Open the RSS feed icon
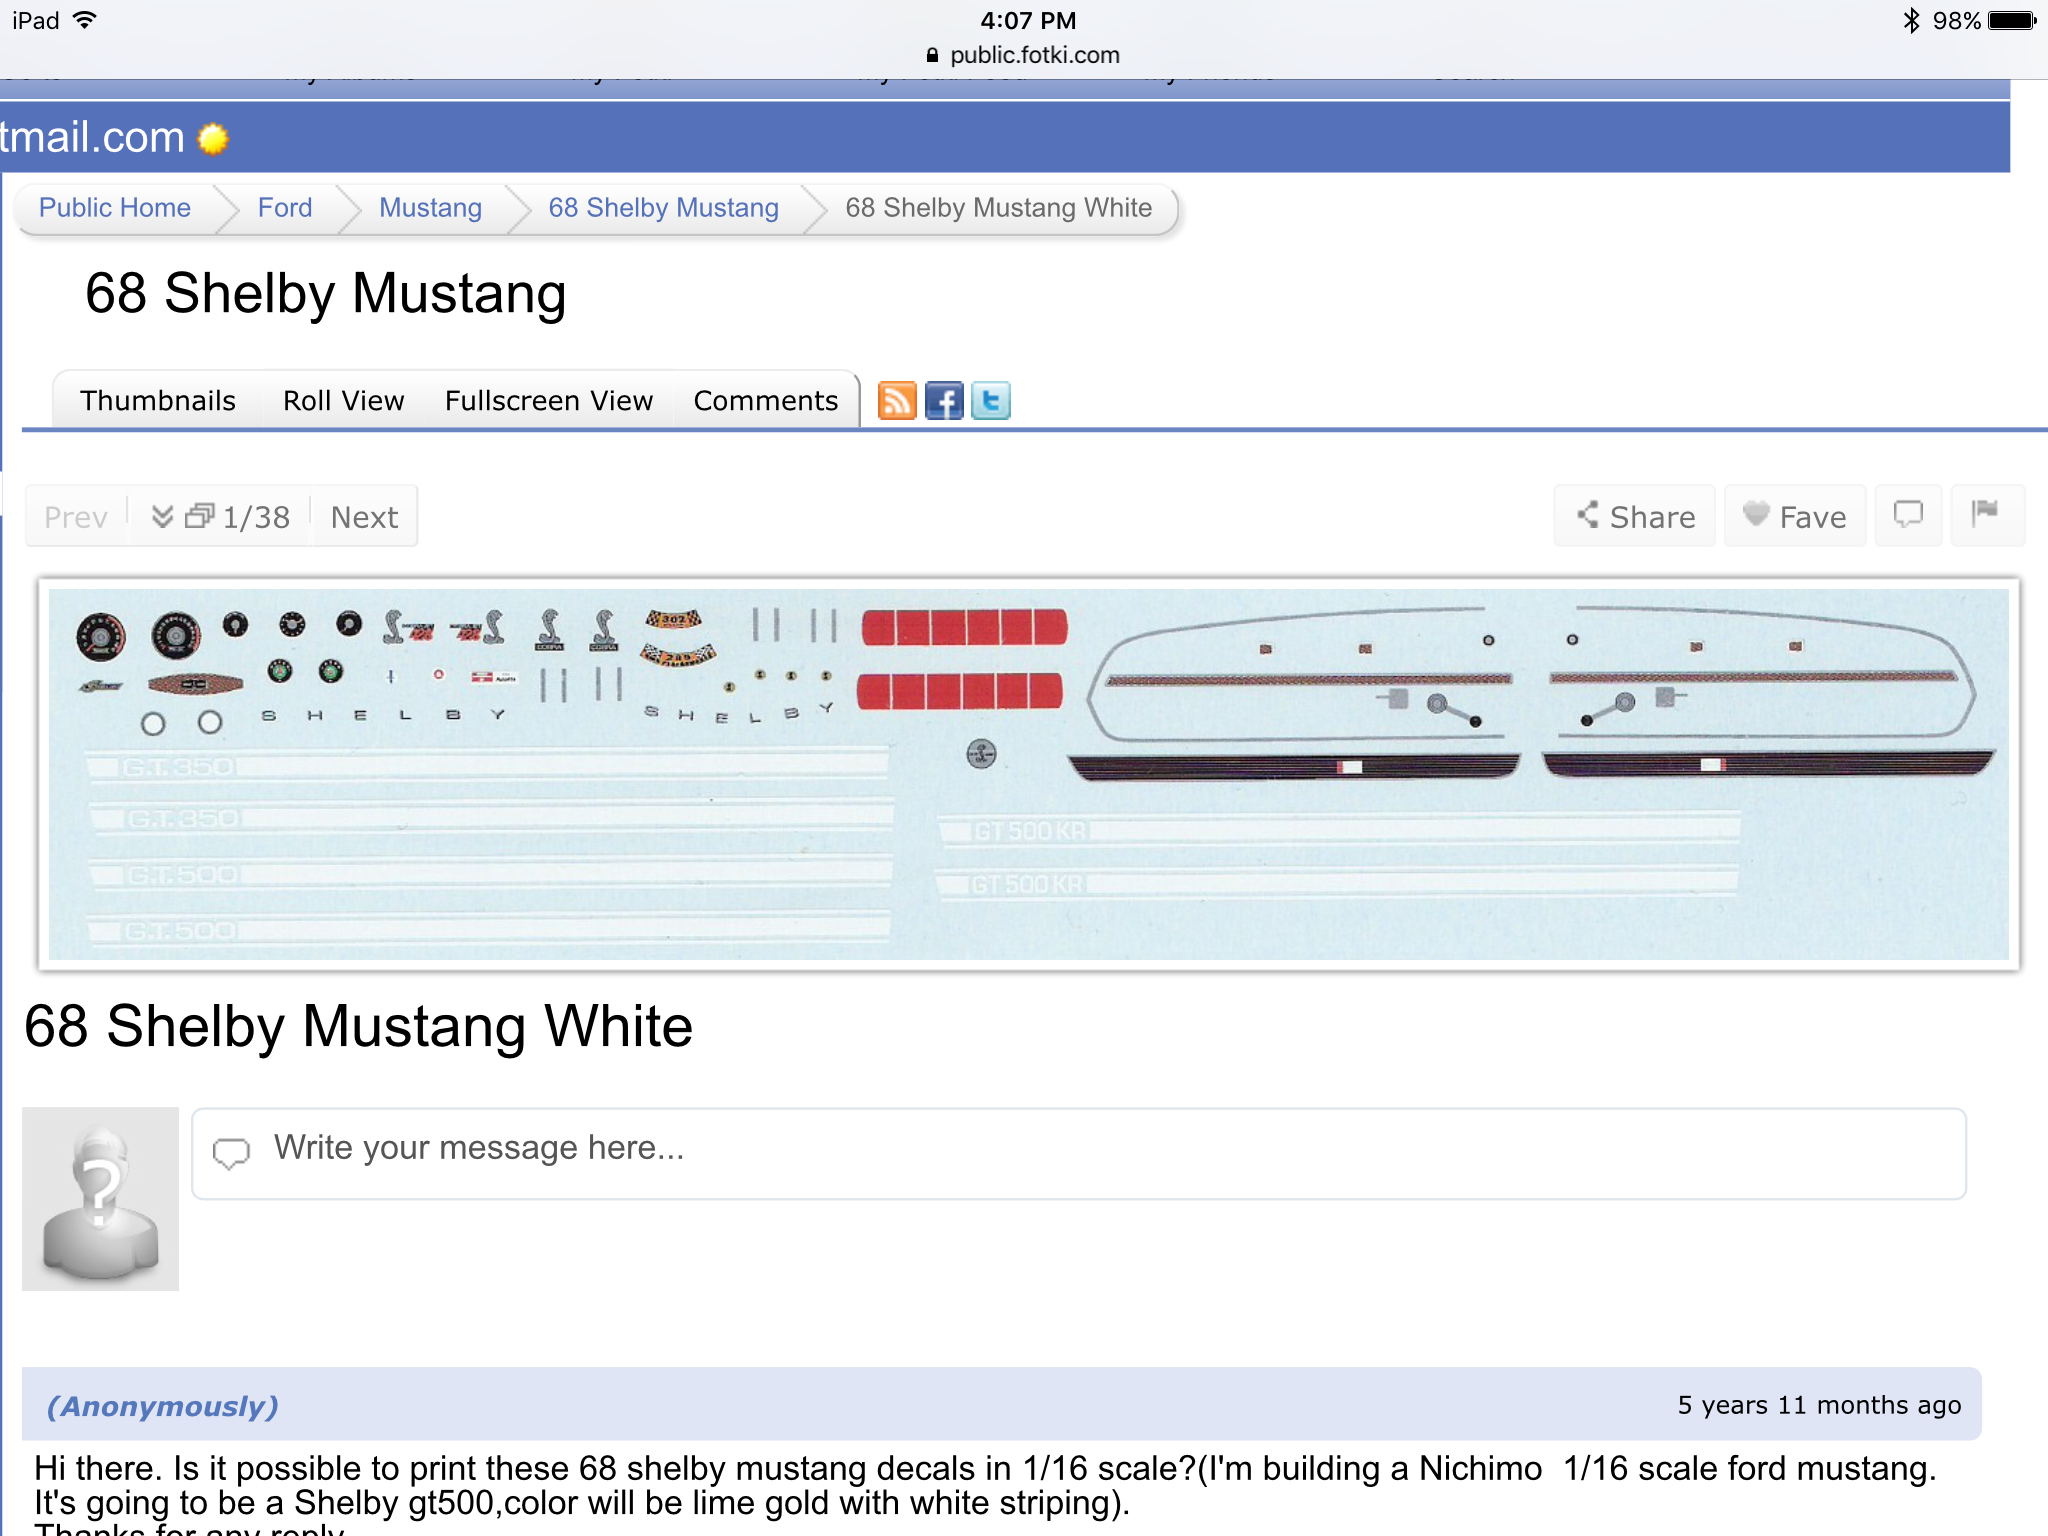 [897, 401]
